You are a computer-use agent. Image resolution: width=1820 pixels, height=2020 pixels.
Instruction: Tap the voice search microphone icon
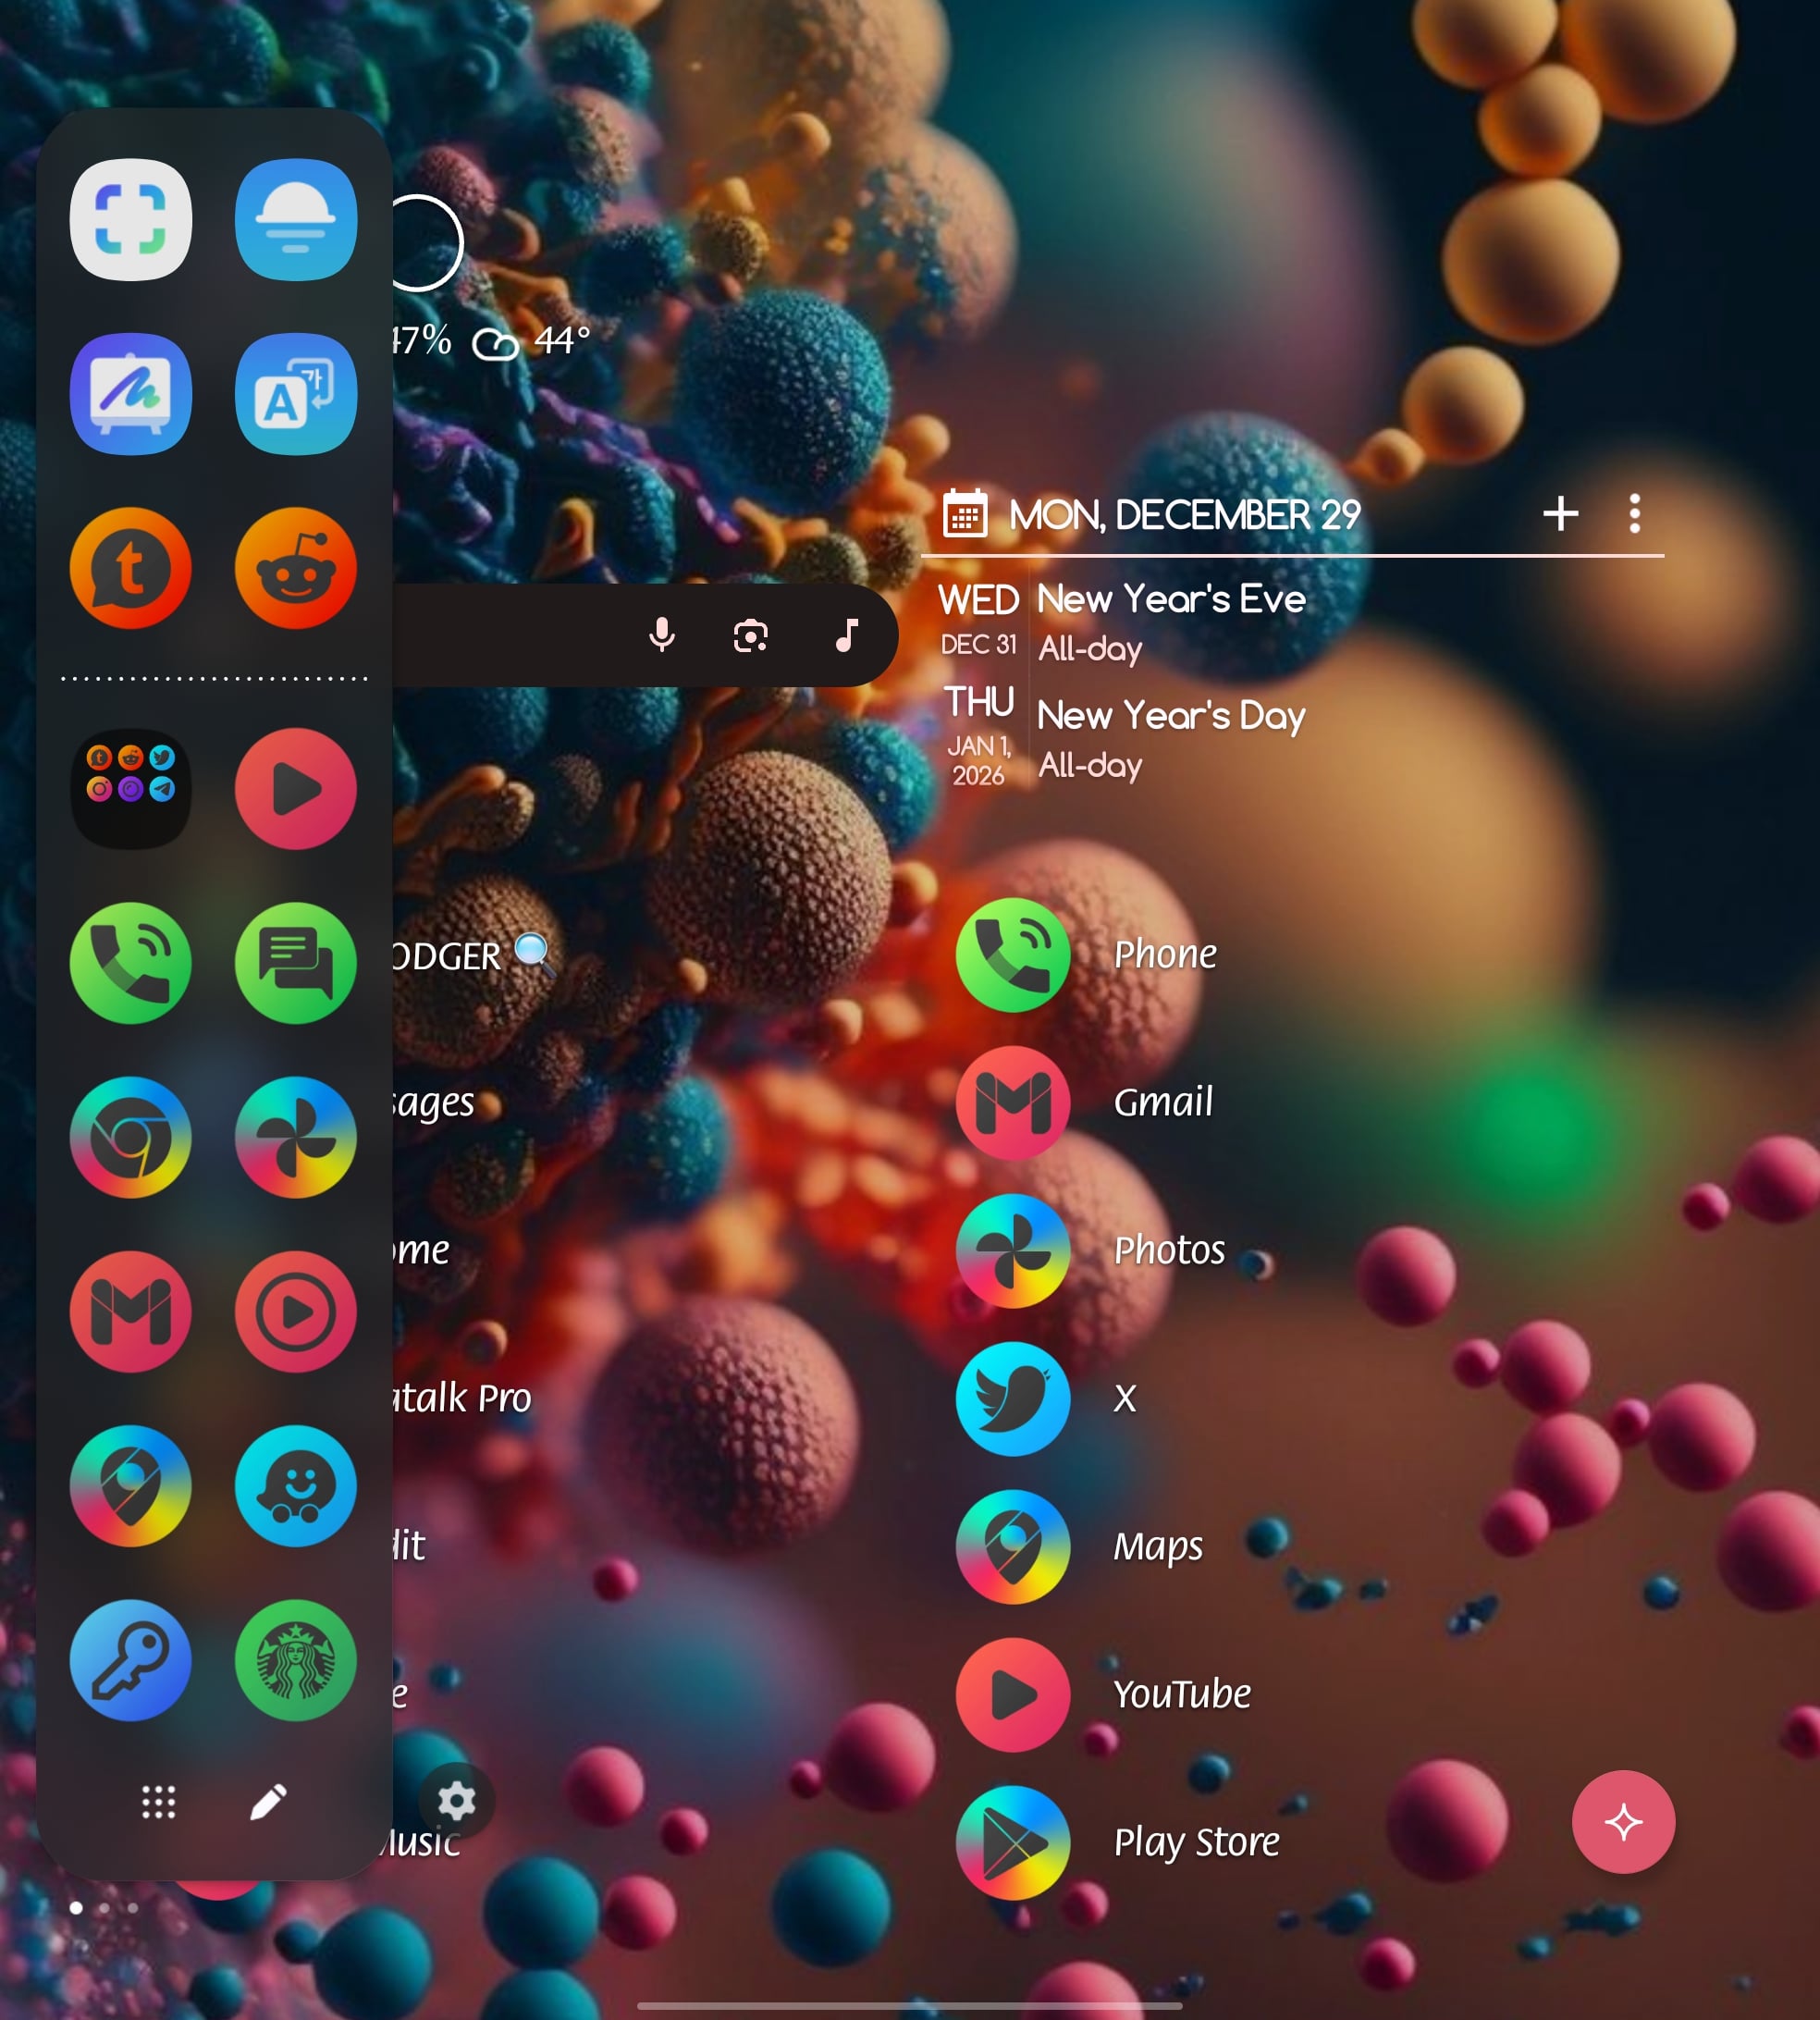[x=661, y=635]
